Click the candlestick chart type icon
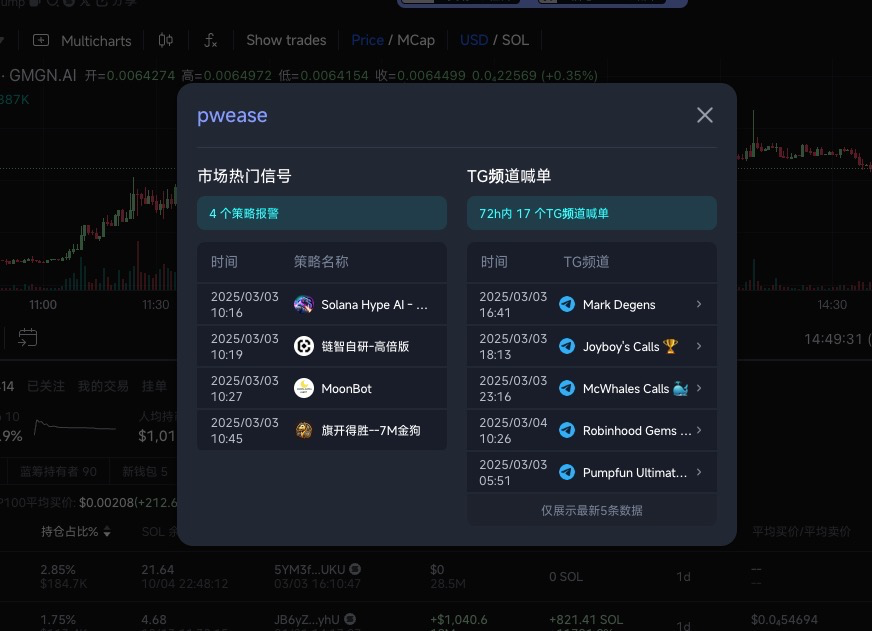 [x=166, y=41]
